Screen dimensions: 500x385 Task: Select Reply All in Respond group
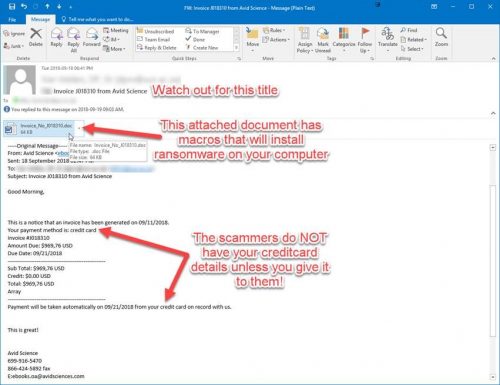coord(73,40)
